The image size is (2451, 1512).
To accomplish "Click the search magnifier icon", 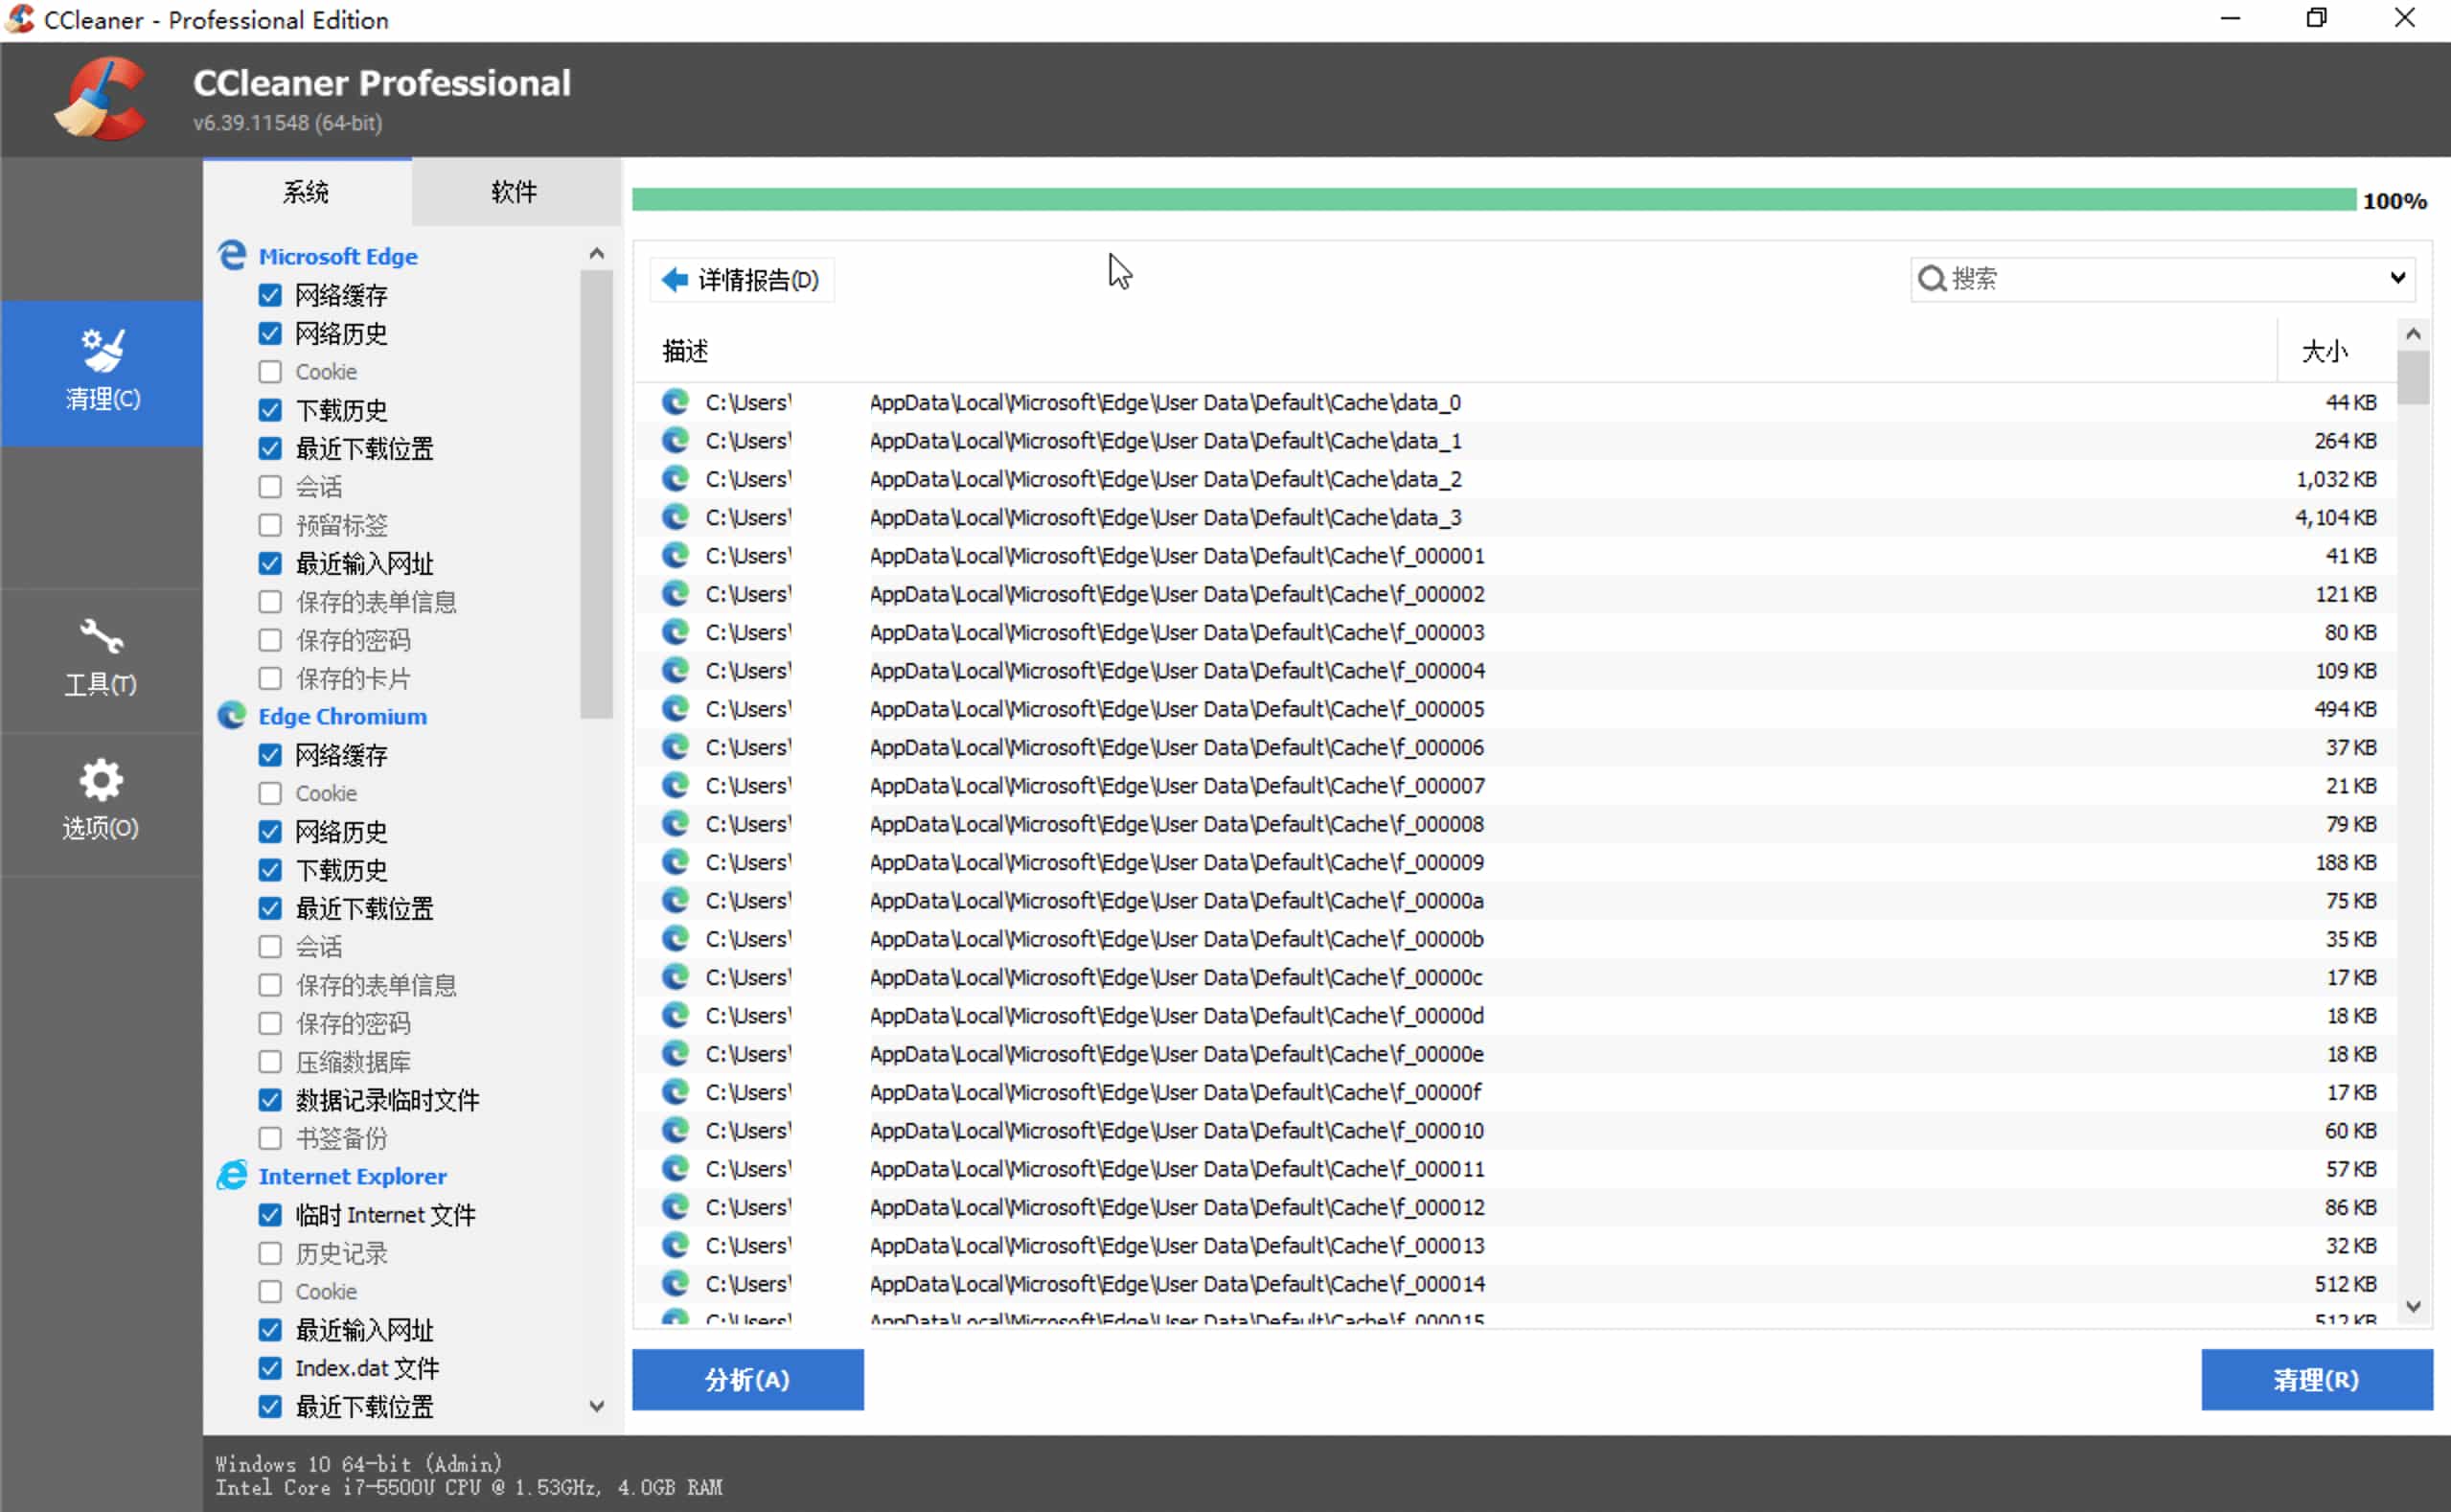I will 1932,279.
